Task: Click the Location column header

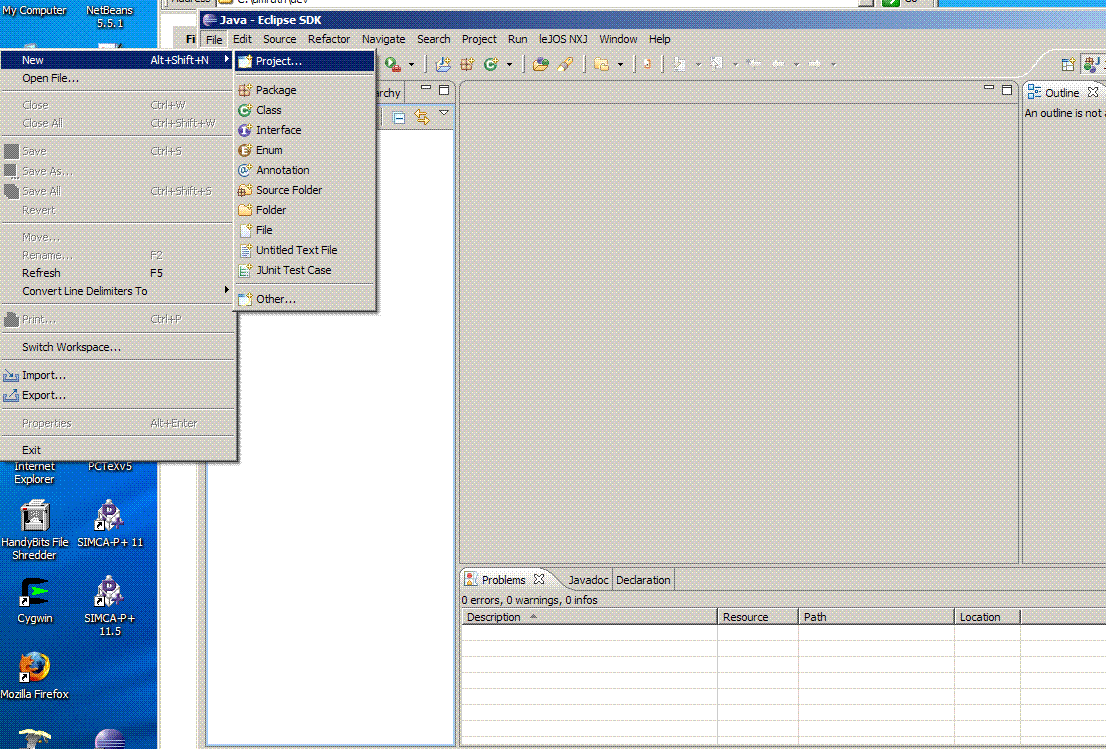Action: click(x=987, y=617)
